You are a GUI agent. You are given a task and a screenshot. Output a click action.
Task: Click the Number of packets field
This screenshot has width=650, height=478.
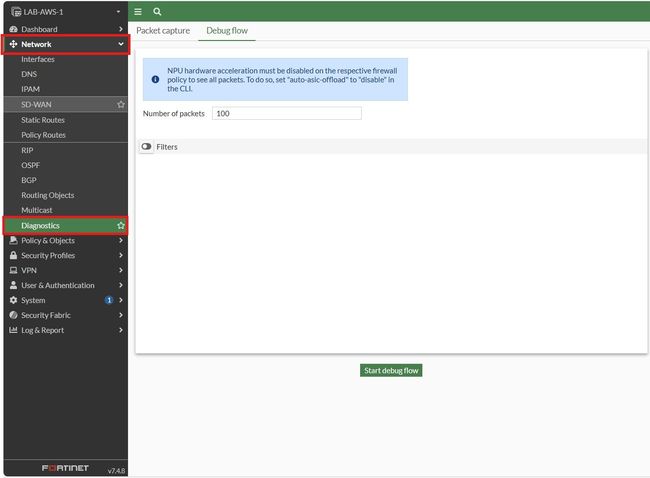click(x=286, y=113)
